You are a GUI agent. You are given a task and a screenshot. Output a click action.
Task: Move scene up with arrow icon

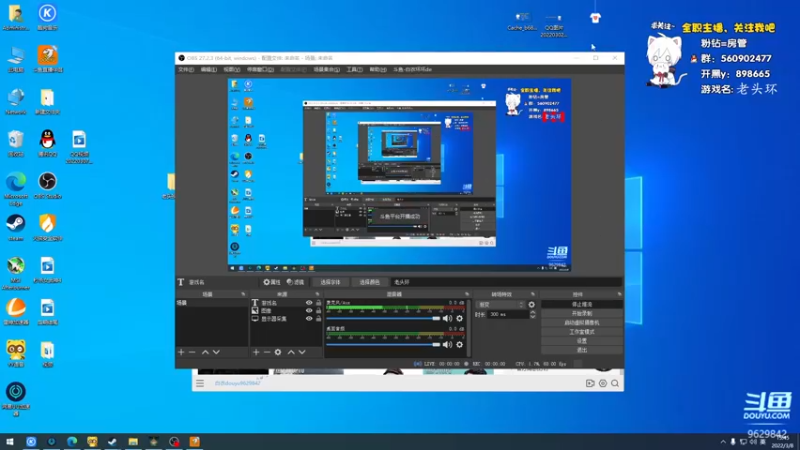(x=205, y=352)
